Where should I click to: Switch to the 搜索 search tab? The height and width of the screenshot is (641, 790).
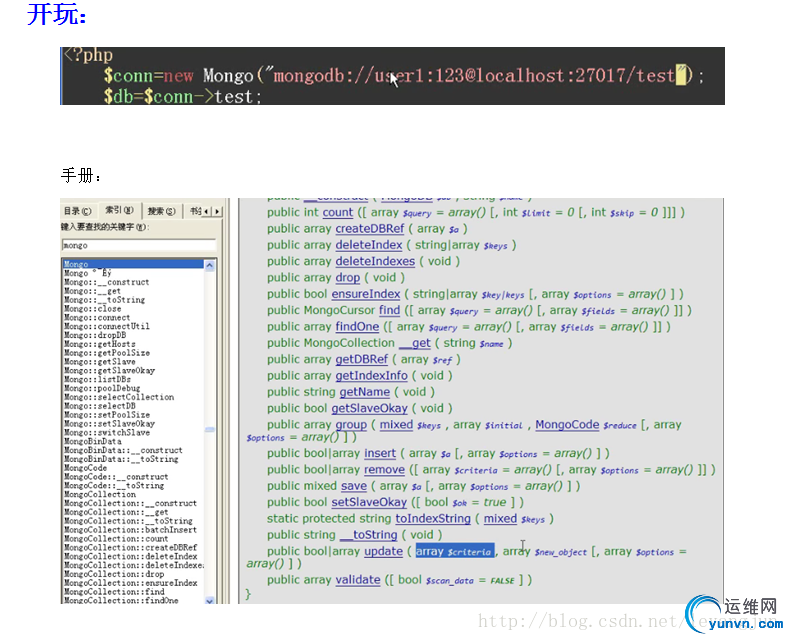click(x=160, y=211)
